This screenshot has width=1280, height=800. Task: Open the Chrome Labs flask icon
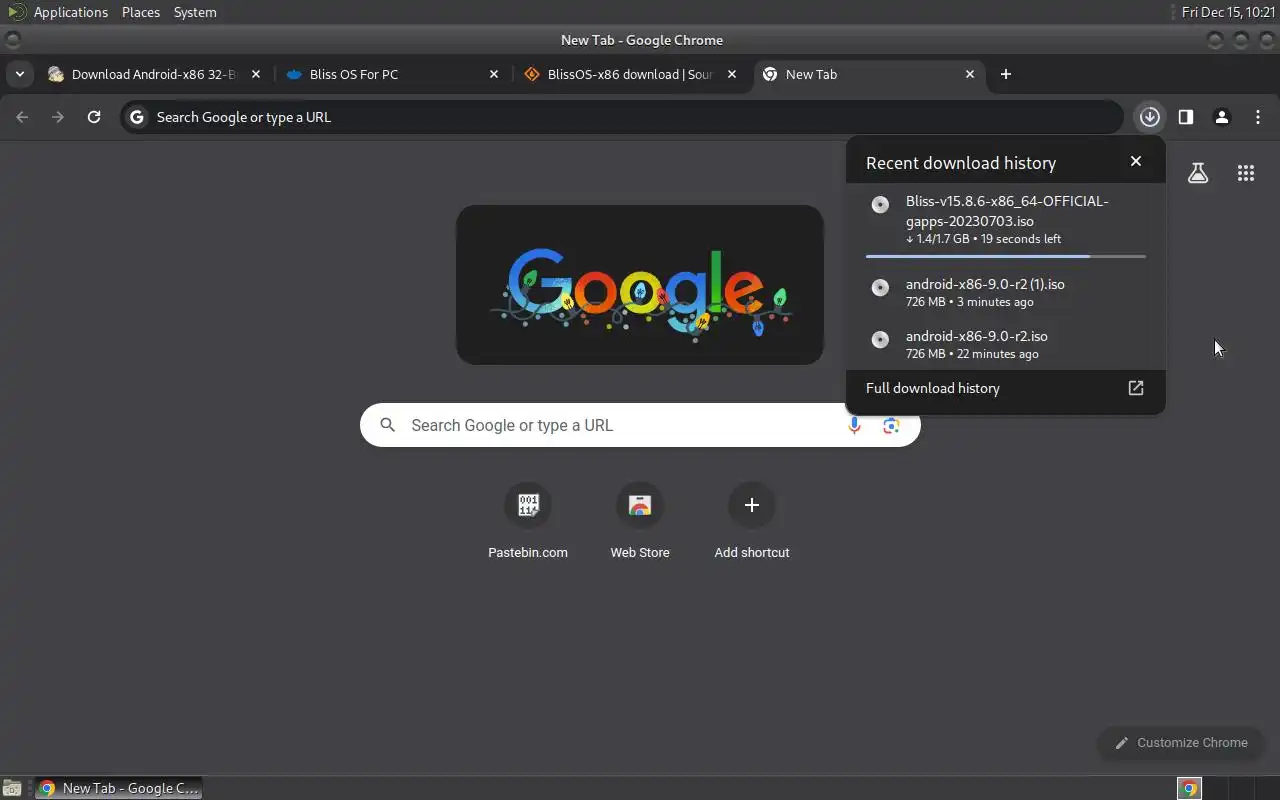(x=1198, y=173)
